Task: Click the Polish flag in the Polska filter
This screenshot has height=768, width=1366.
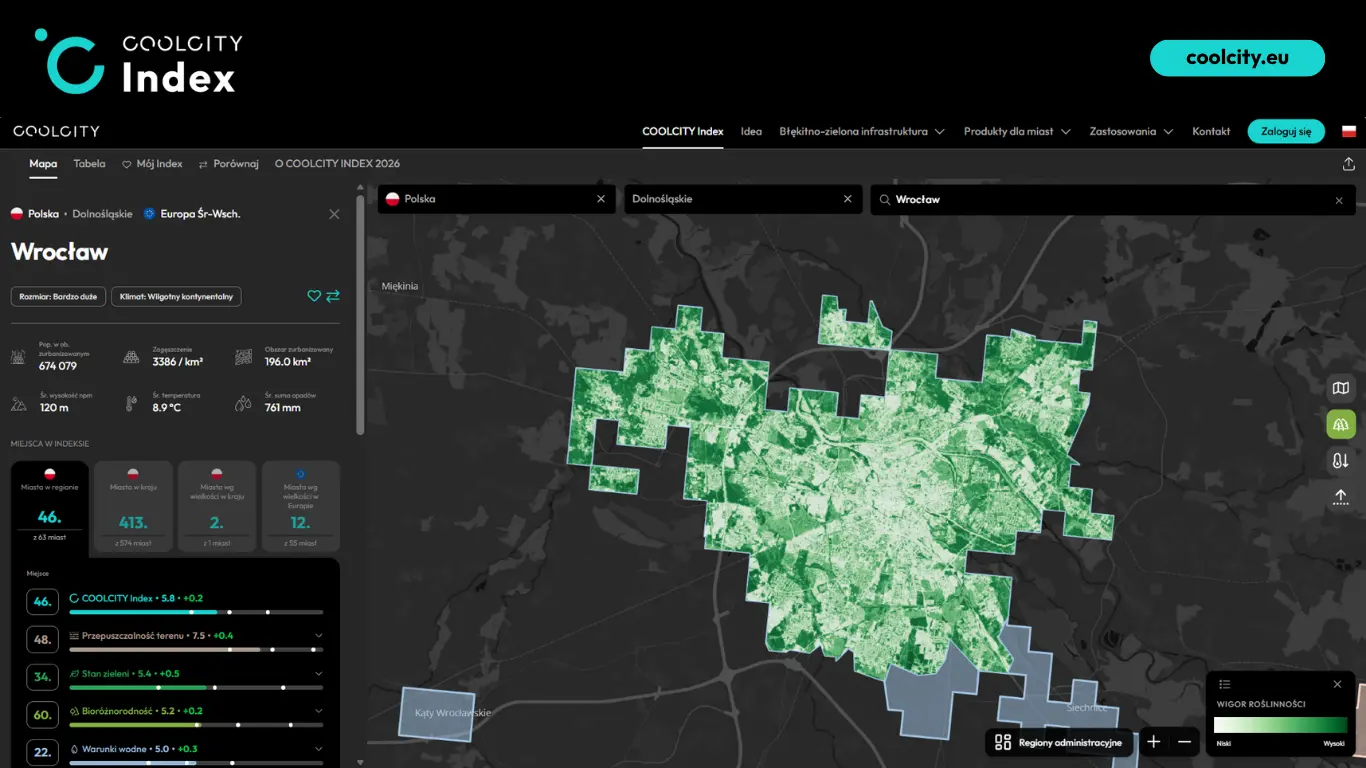Action: tap(392, 199)
